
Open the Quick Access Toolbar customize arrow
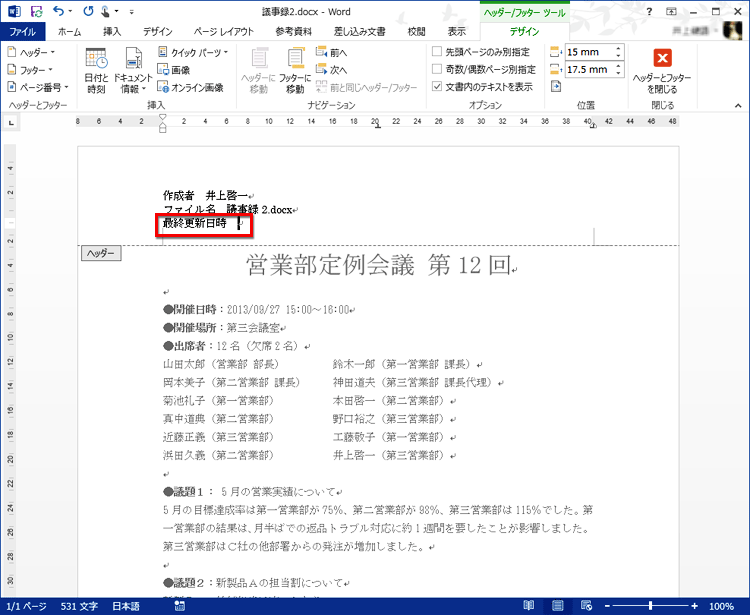pyautogui.click(x=132, y=12)
